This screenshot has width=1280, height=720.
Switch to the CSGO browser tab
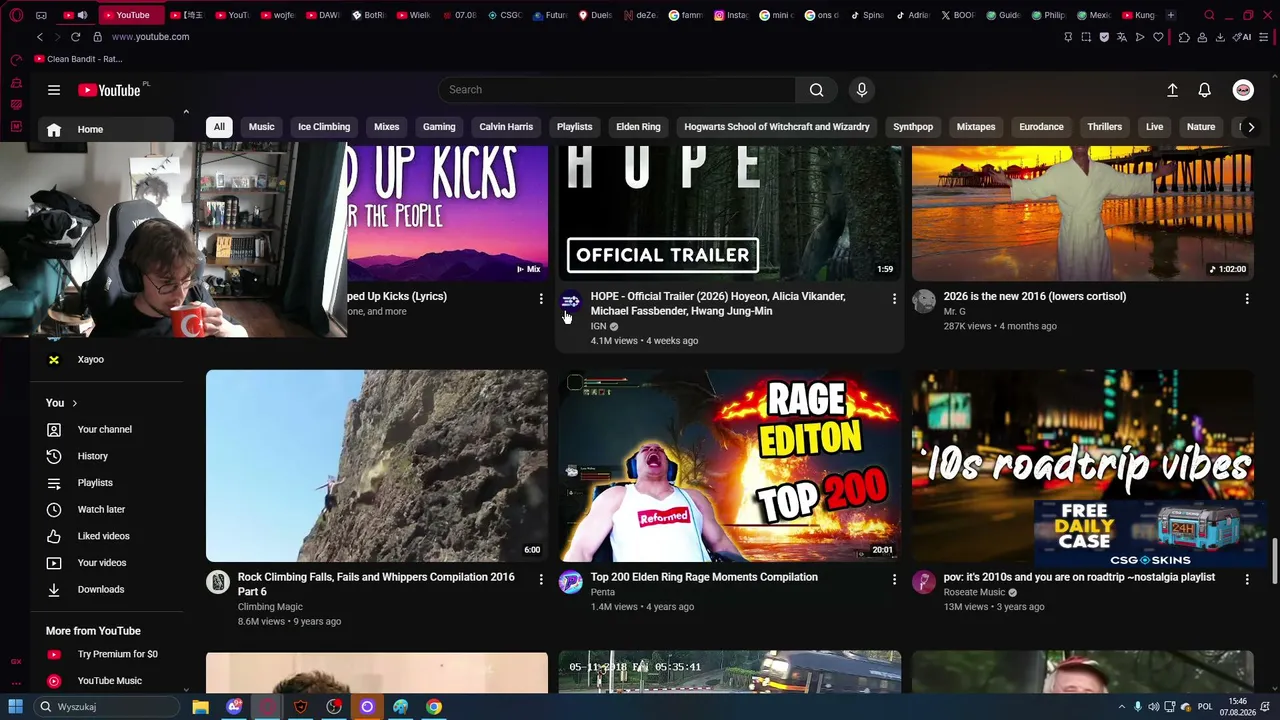(506, 15)
